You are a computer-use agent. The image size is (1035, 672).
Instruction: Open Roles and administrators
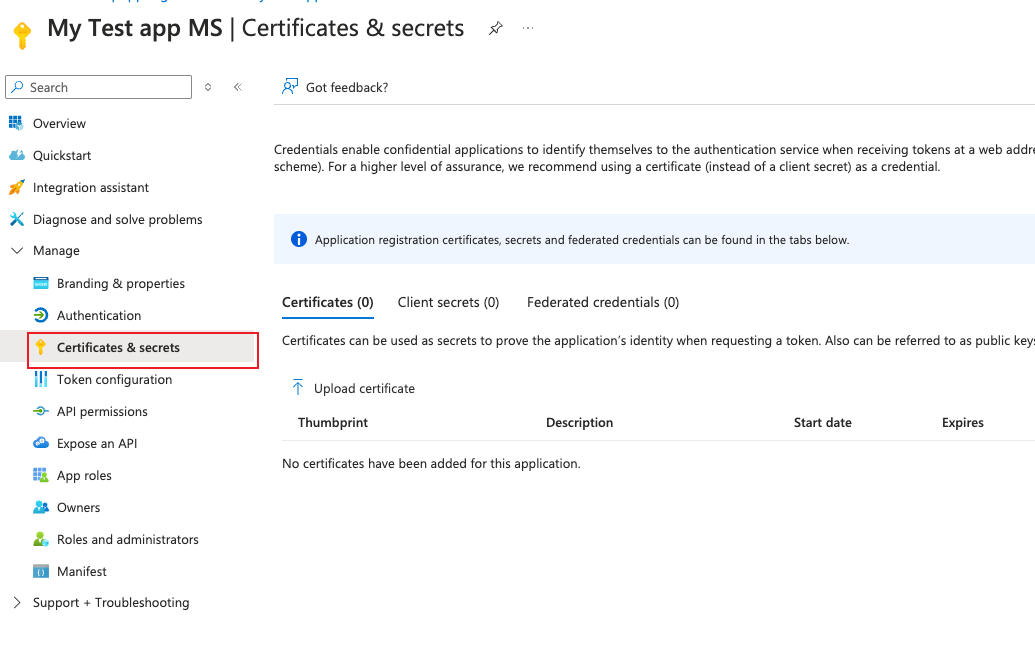click(x=127, y=540)
